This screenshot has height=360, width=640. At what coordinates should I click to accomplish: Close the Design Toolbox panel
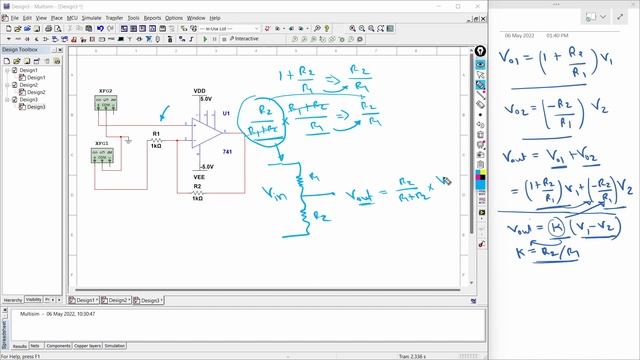[60, 50]
